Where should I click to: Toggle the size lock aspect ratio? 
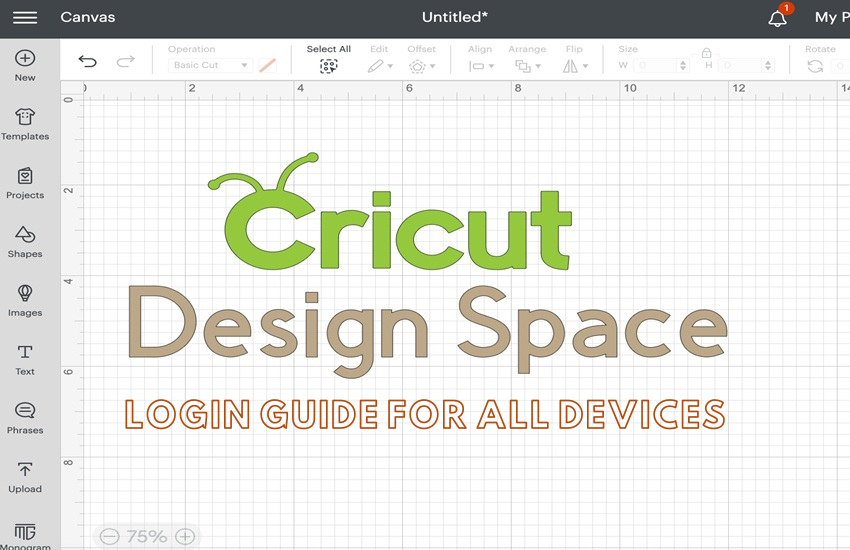click(706, 53)
